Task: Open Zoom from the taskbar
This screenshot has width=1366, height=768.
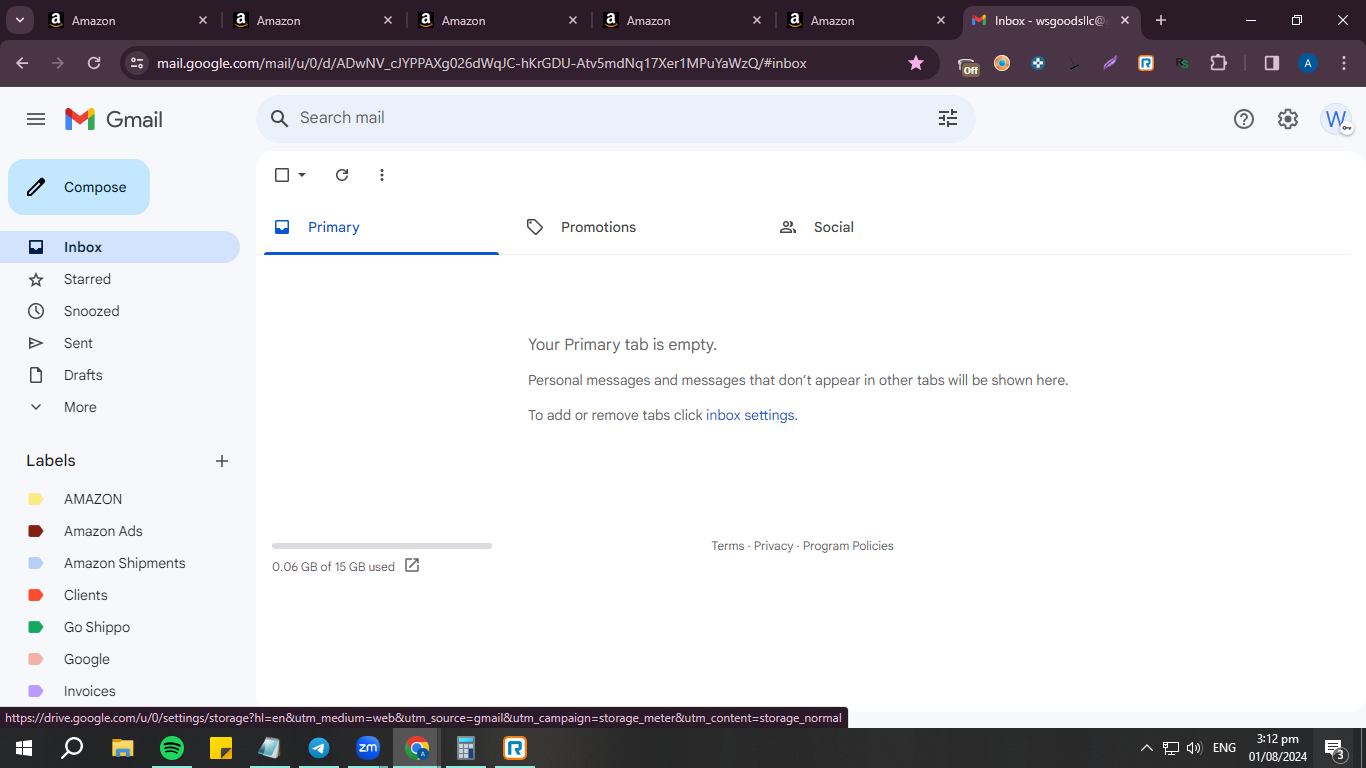Action: click(x=368, y=748)
